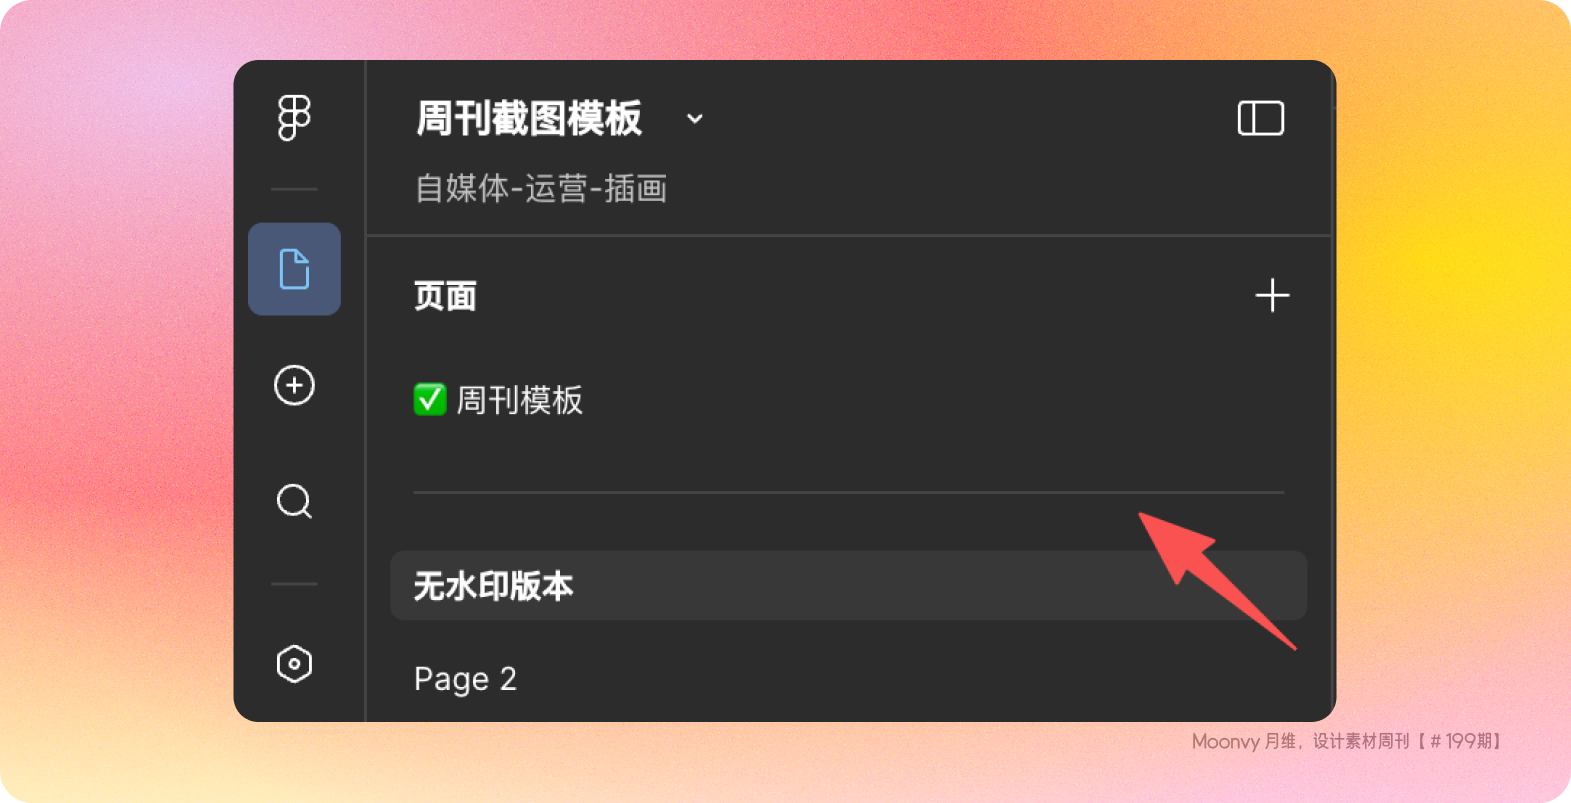Viewport: 1571px width, 803px height.
Task: Click the lower divider in left sidebar
Action: pyautogui.click(x=294, y=584)
